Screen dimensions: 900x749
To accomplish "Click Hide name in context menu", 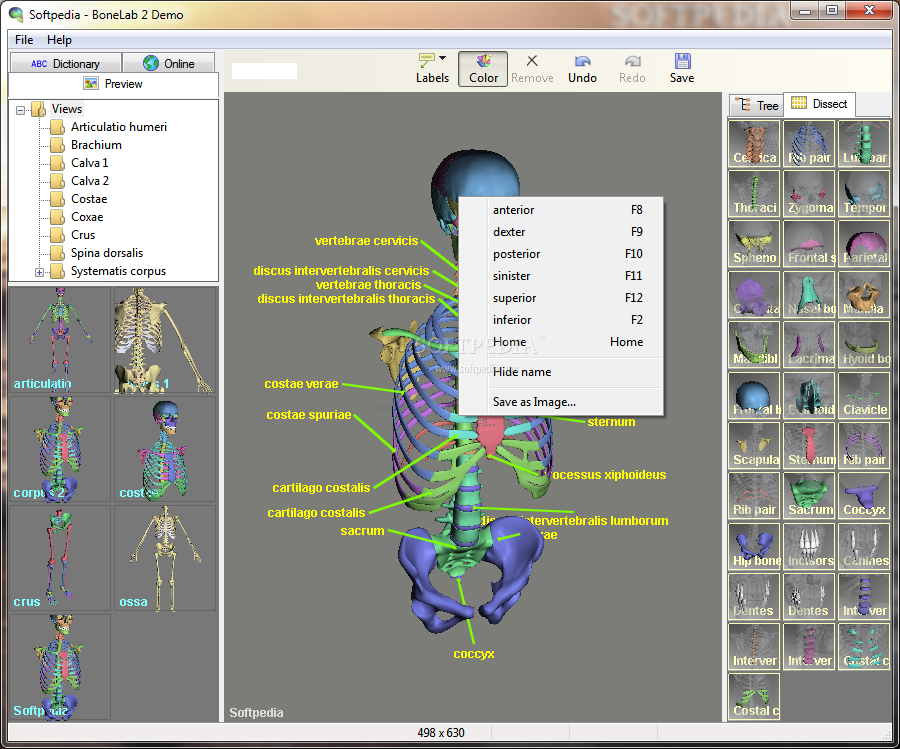I will point(561,372).
